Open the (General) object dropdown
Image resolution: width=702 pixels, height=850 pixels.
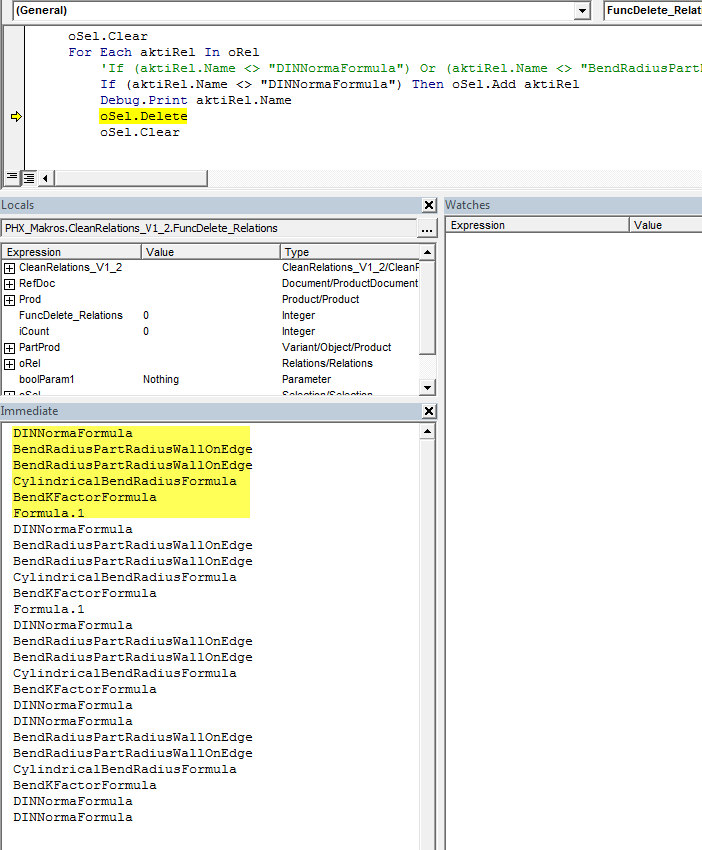point(582,10)
